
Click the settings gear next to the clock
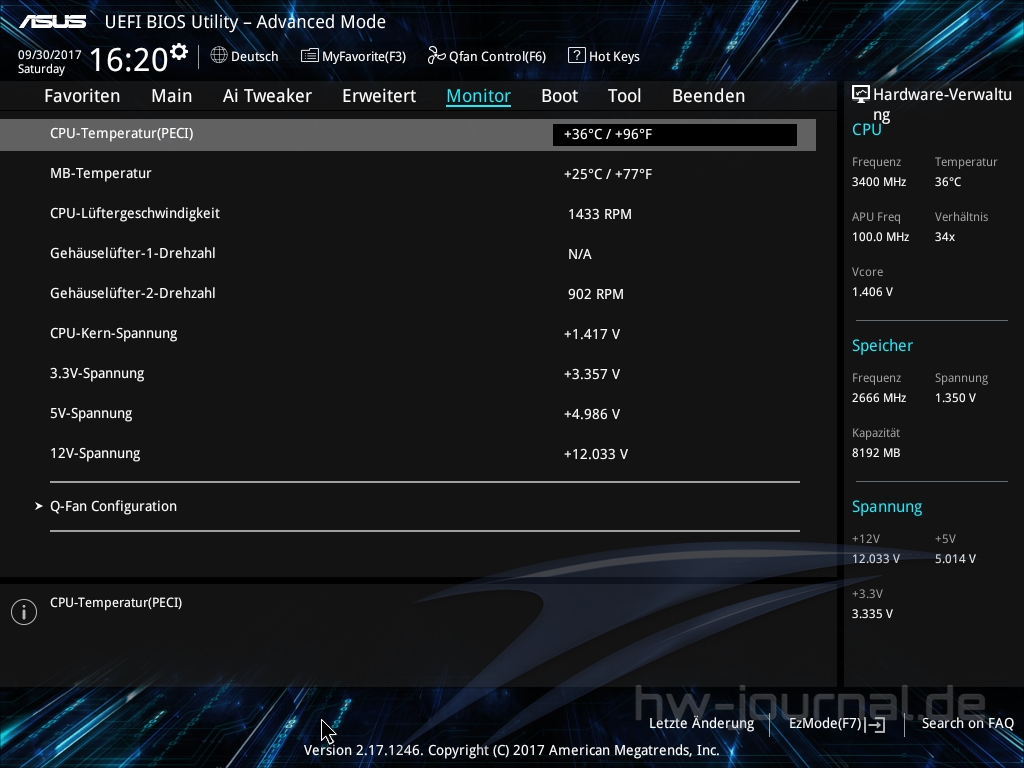click(x=178, y=52)
